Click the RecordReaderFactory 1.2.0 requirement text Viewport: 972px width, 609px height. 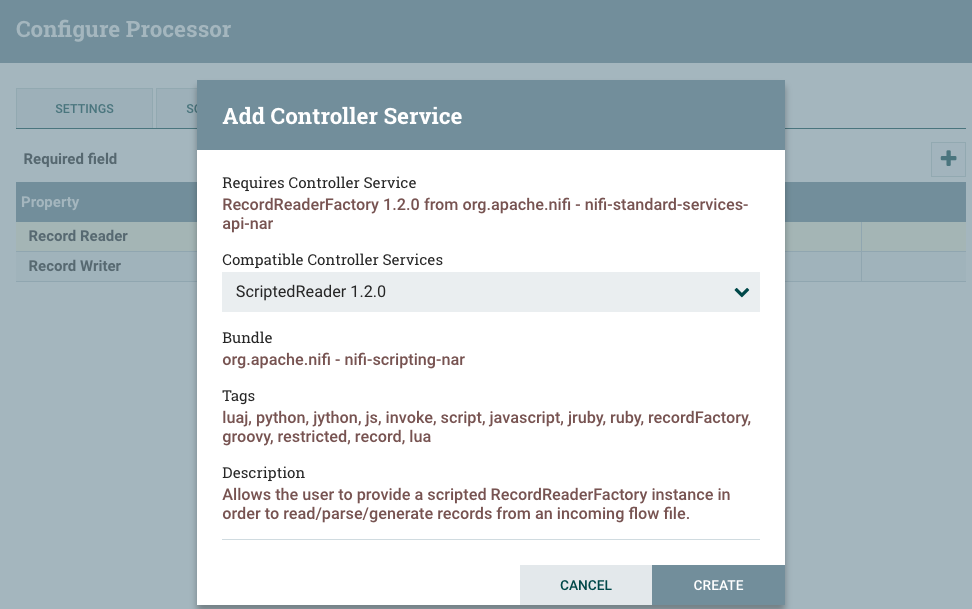(x=485, y=213)
